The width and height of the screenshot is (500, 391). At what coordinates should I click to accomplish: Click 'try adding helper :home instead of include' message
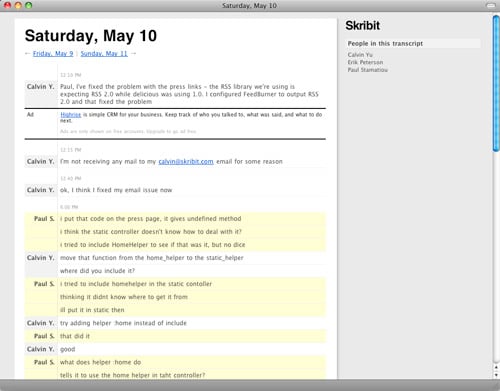(123, 323)
